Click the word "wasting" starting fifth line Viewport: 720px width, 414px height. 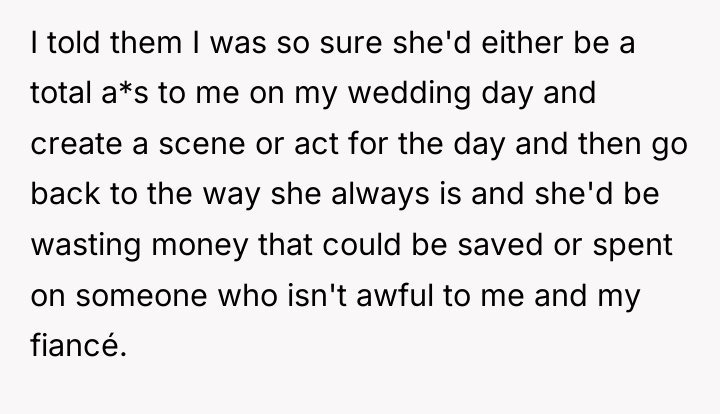[x=85, y=245]
